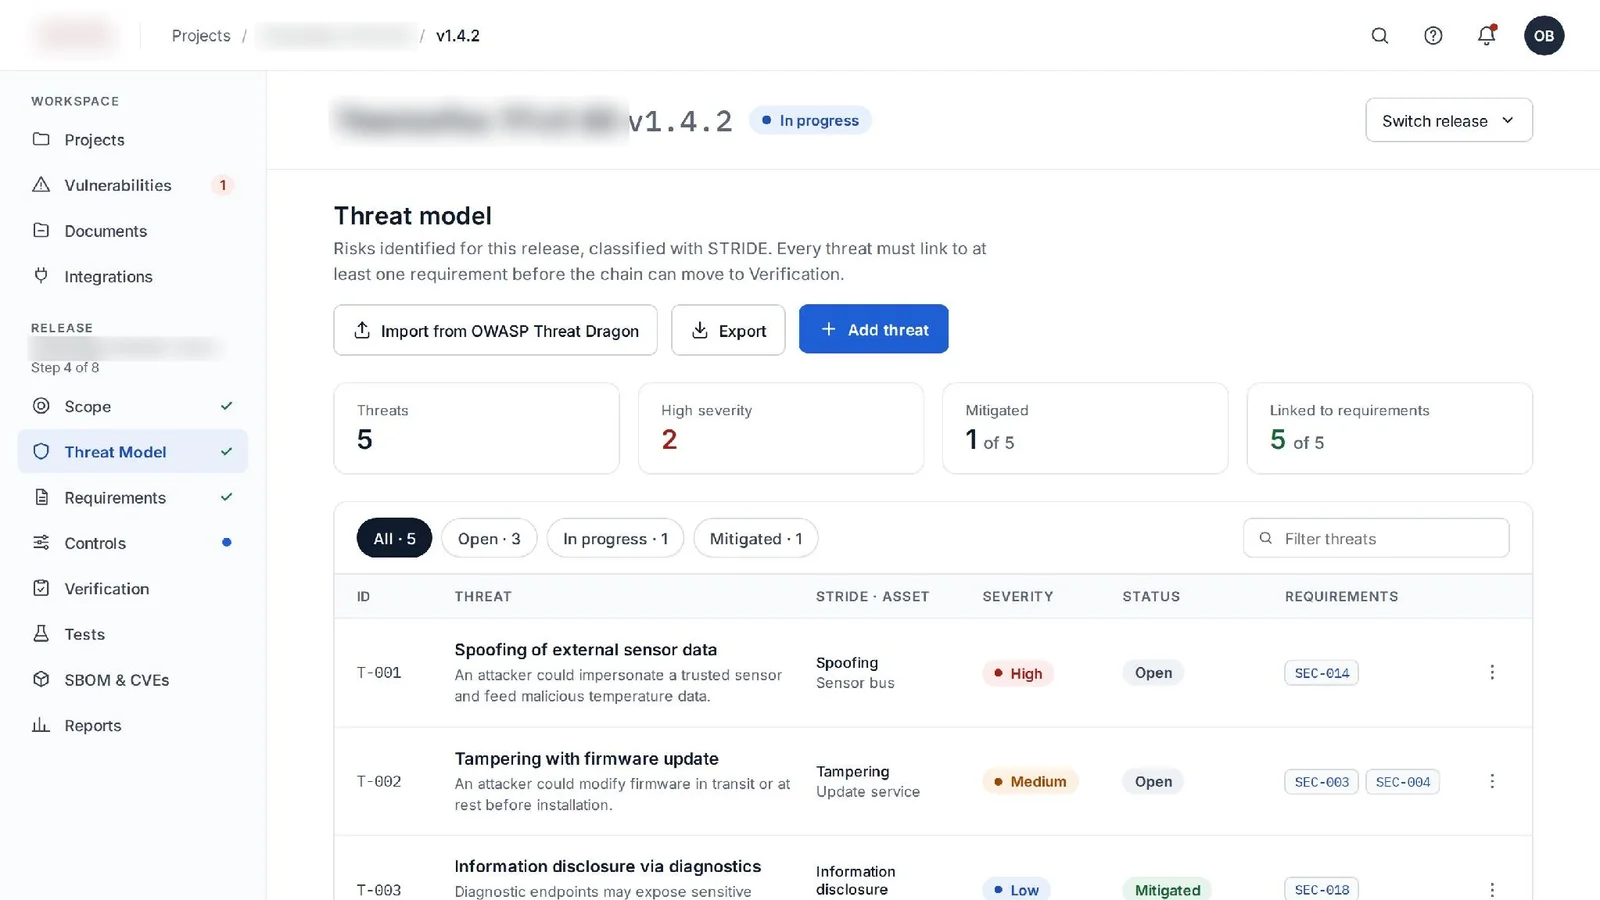Click the Controls sliders icon
Viewport: 1600px width, 900px height.
pyautogui.click(x=41, y=543)
